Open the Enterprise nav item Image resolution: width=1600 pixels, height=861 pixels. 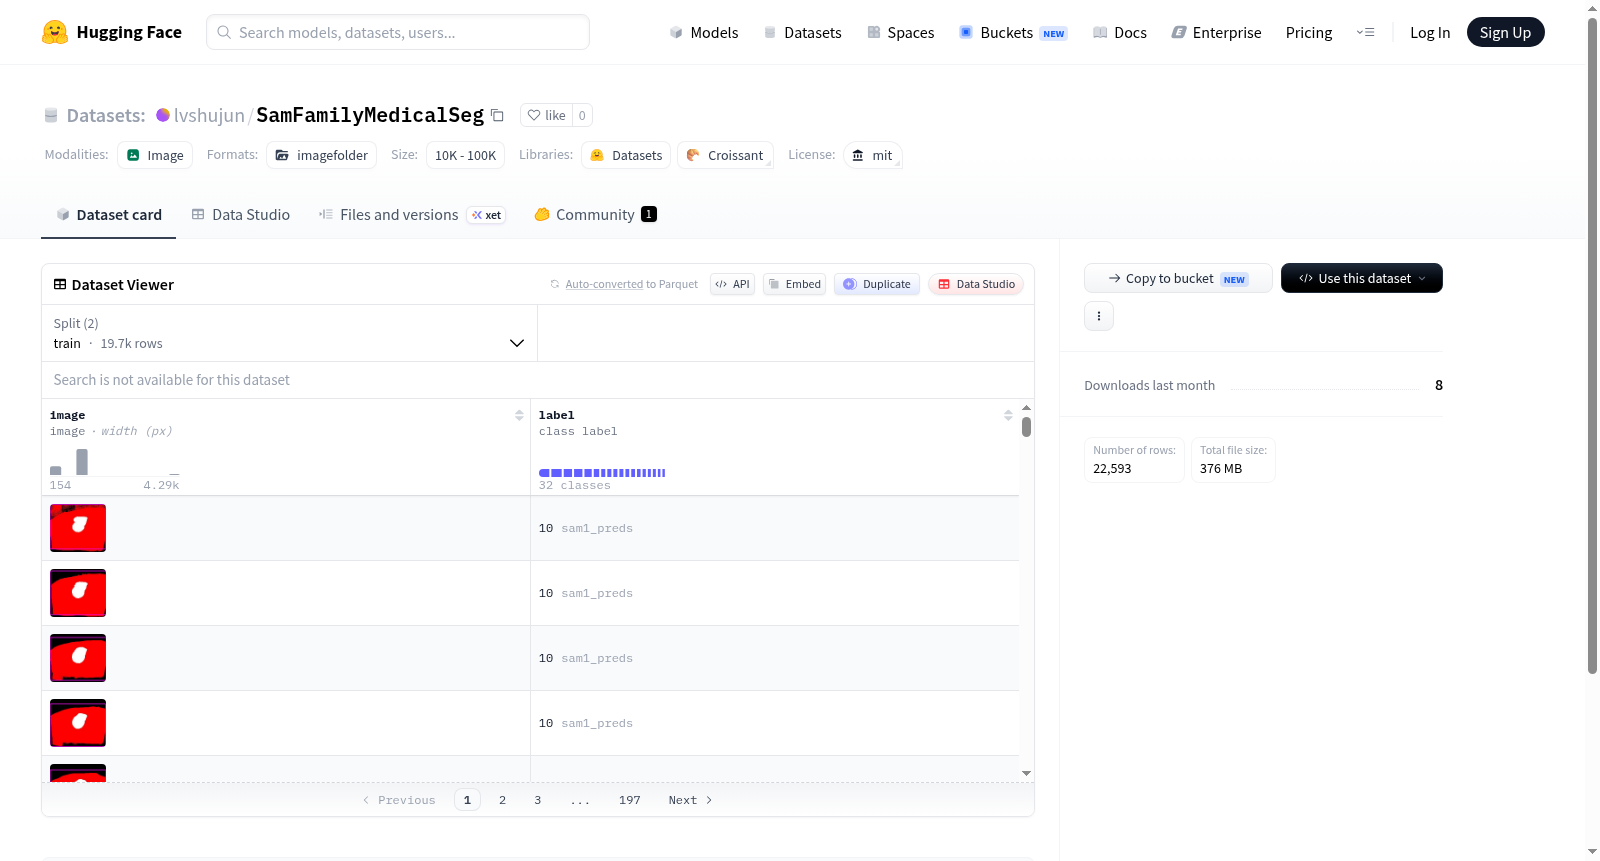pos(1216,32)
